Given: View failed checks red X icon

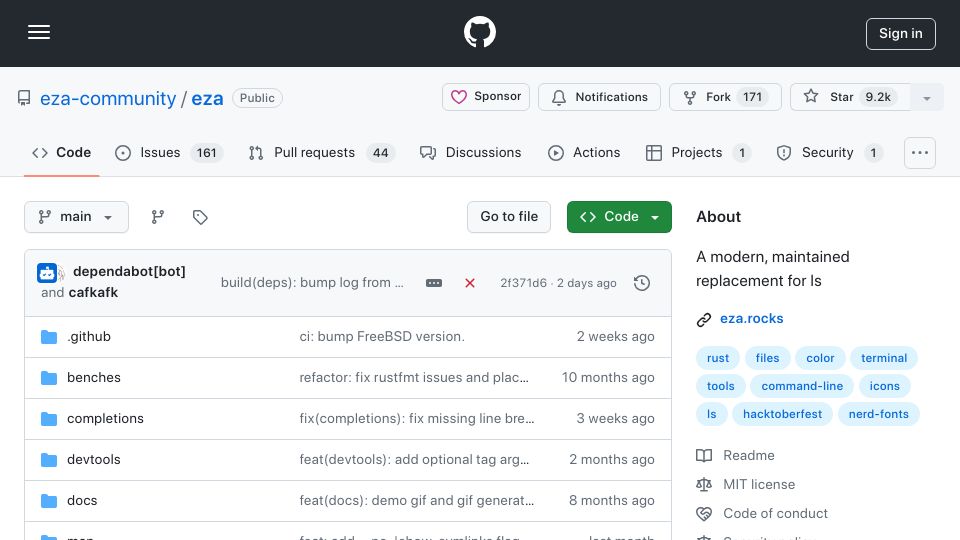Looking at the screenshot, I should click(x=470, y=283).
